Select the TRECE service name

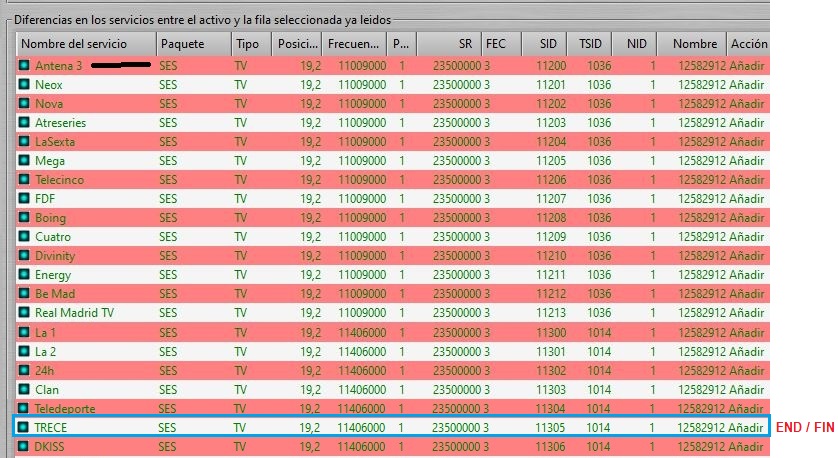pyautogui.click(x=51, y=428)
